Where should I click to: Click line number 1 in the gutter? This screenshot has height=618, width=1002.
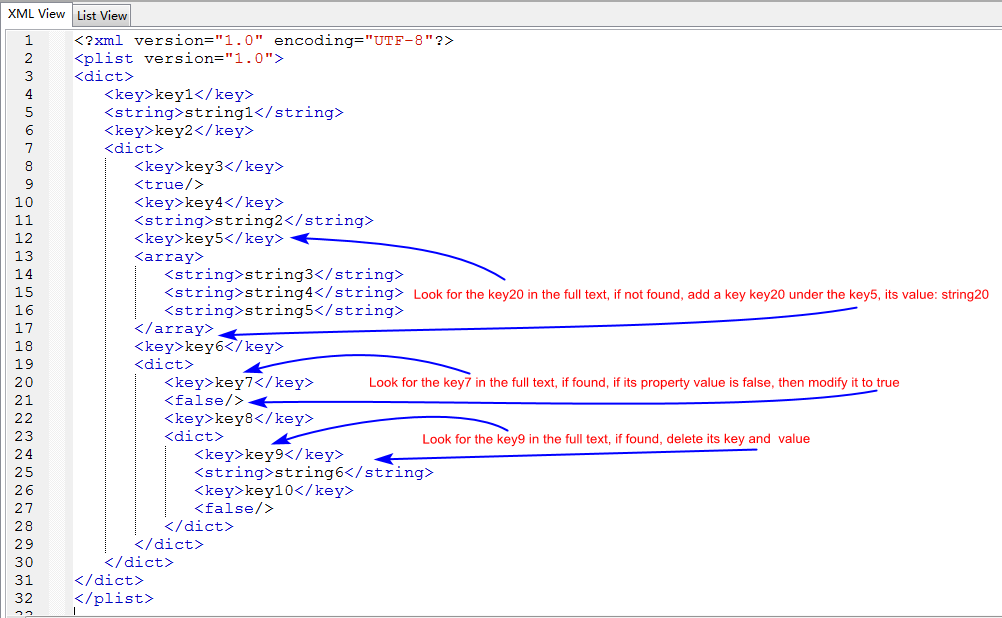[x=29, y=41]
